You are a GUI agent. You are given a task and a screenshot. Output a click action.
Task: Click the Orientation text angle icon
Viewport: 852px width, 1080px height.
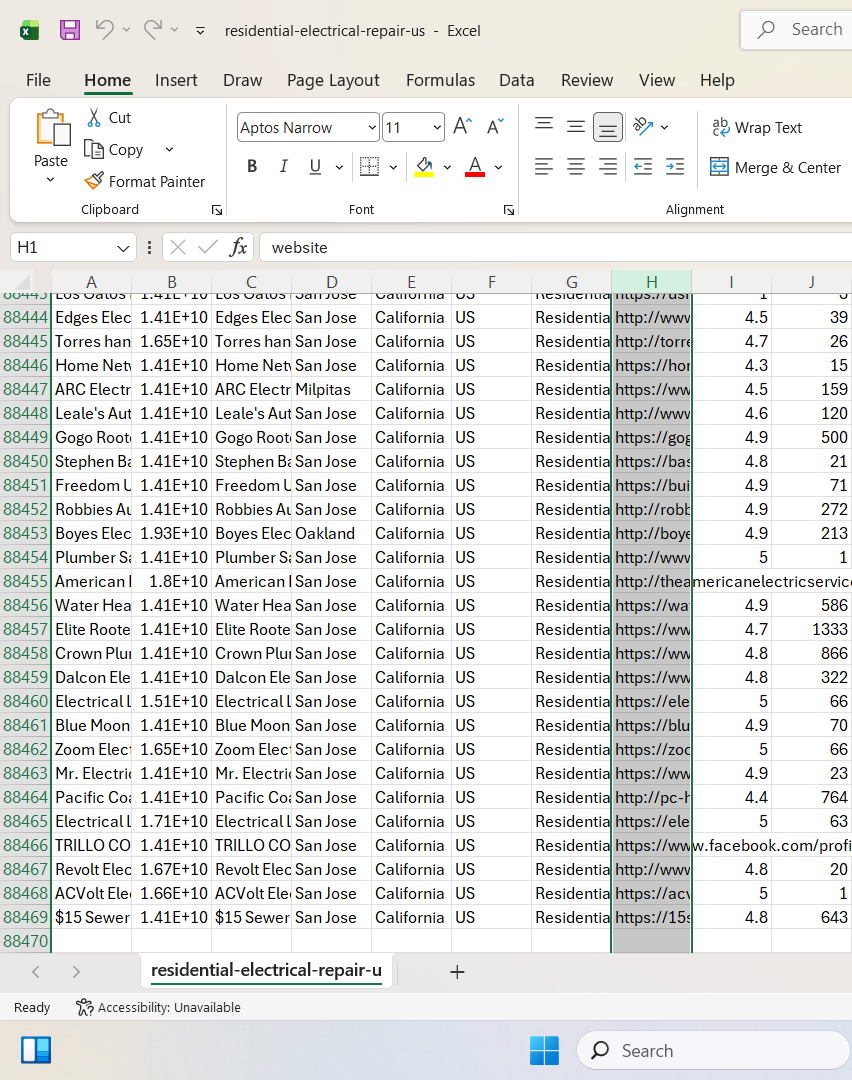point(643,126)
